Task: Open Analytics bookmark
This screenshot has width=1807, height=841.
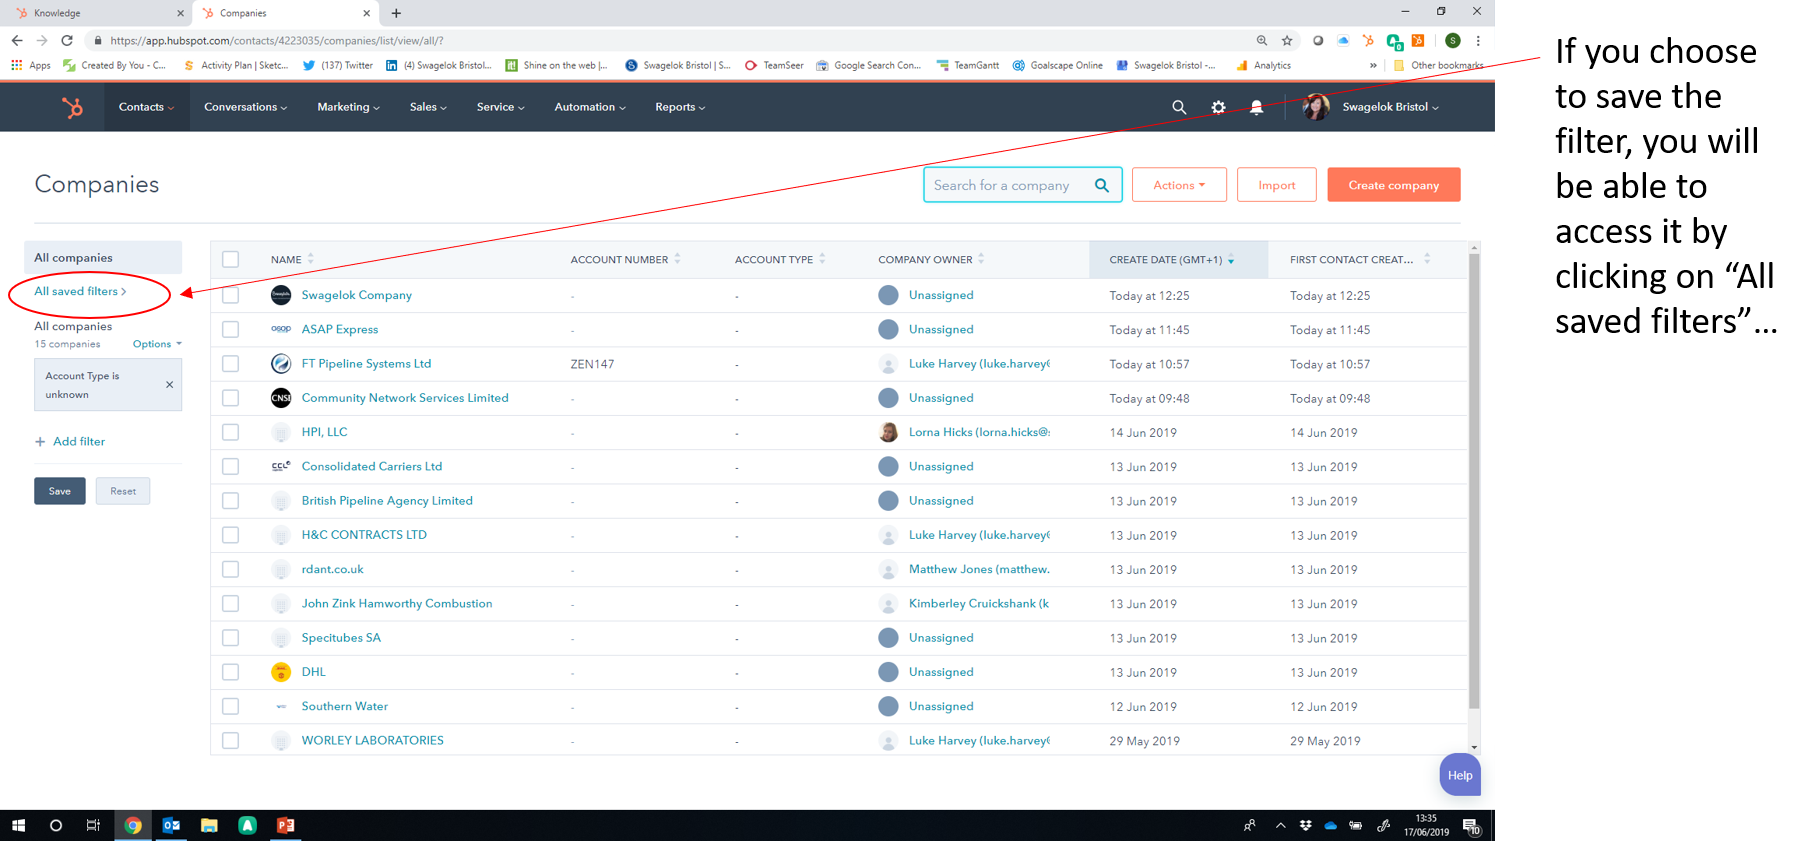Action: pyautogui.click(x=1264, y=65)
